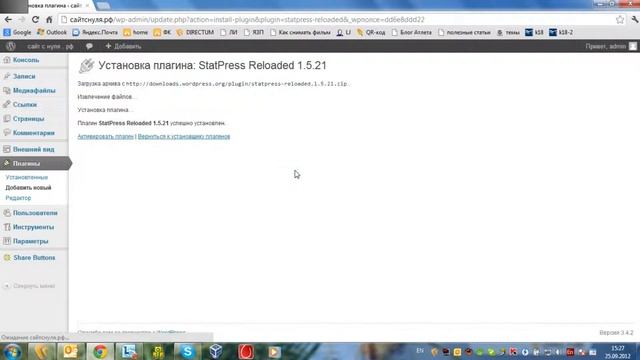Open the Внешний вид menu item
This screenshot has height=360, width=640.
tap(34, 149)
